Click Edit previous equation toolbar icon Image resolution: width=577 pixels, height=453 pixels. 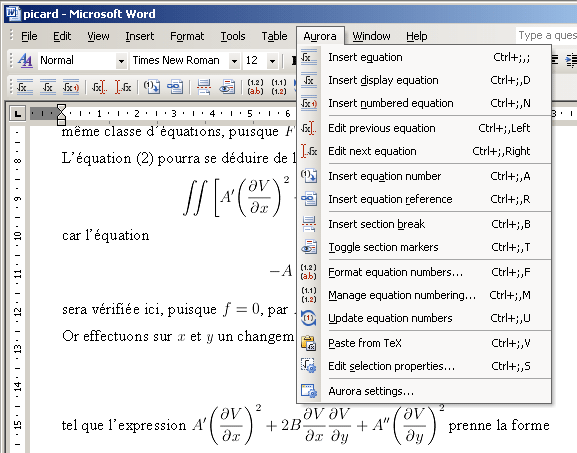tap(99, 87)
